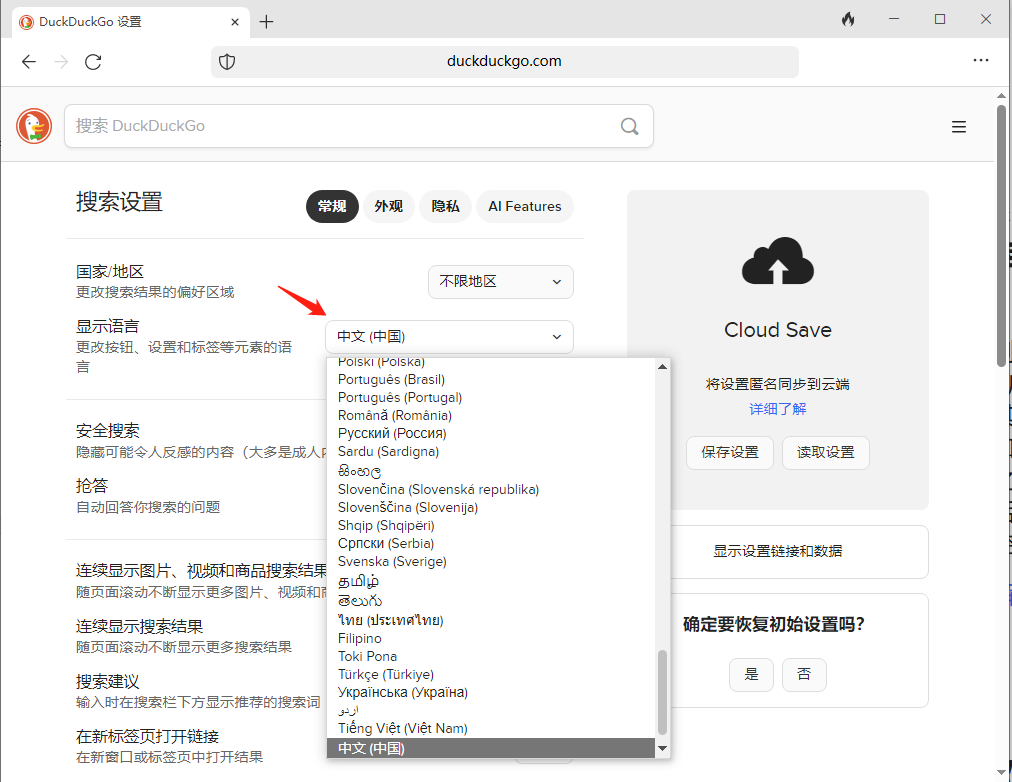
Task: Switch to the AI Features tab
Action: [x=524, y=206]
